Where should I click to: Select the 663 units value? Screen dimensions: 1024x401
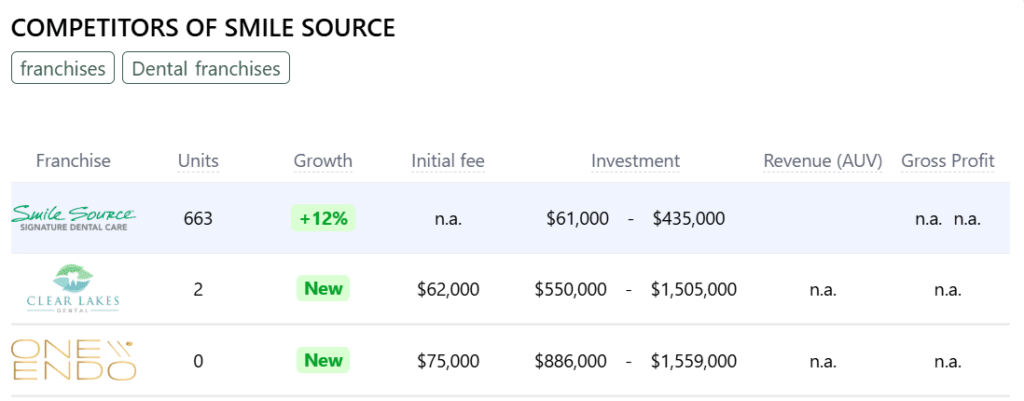(199, 218)
